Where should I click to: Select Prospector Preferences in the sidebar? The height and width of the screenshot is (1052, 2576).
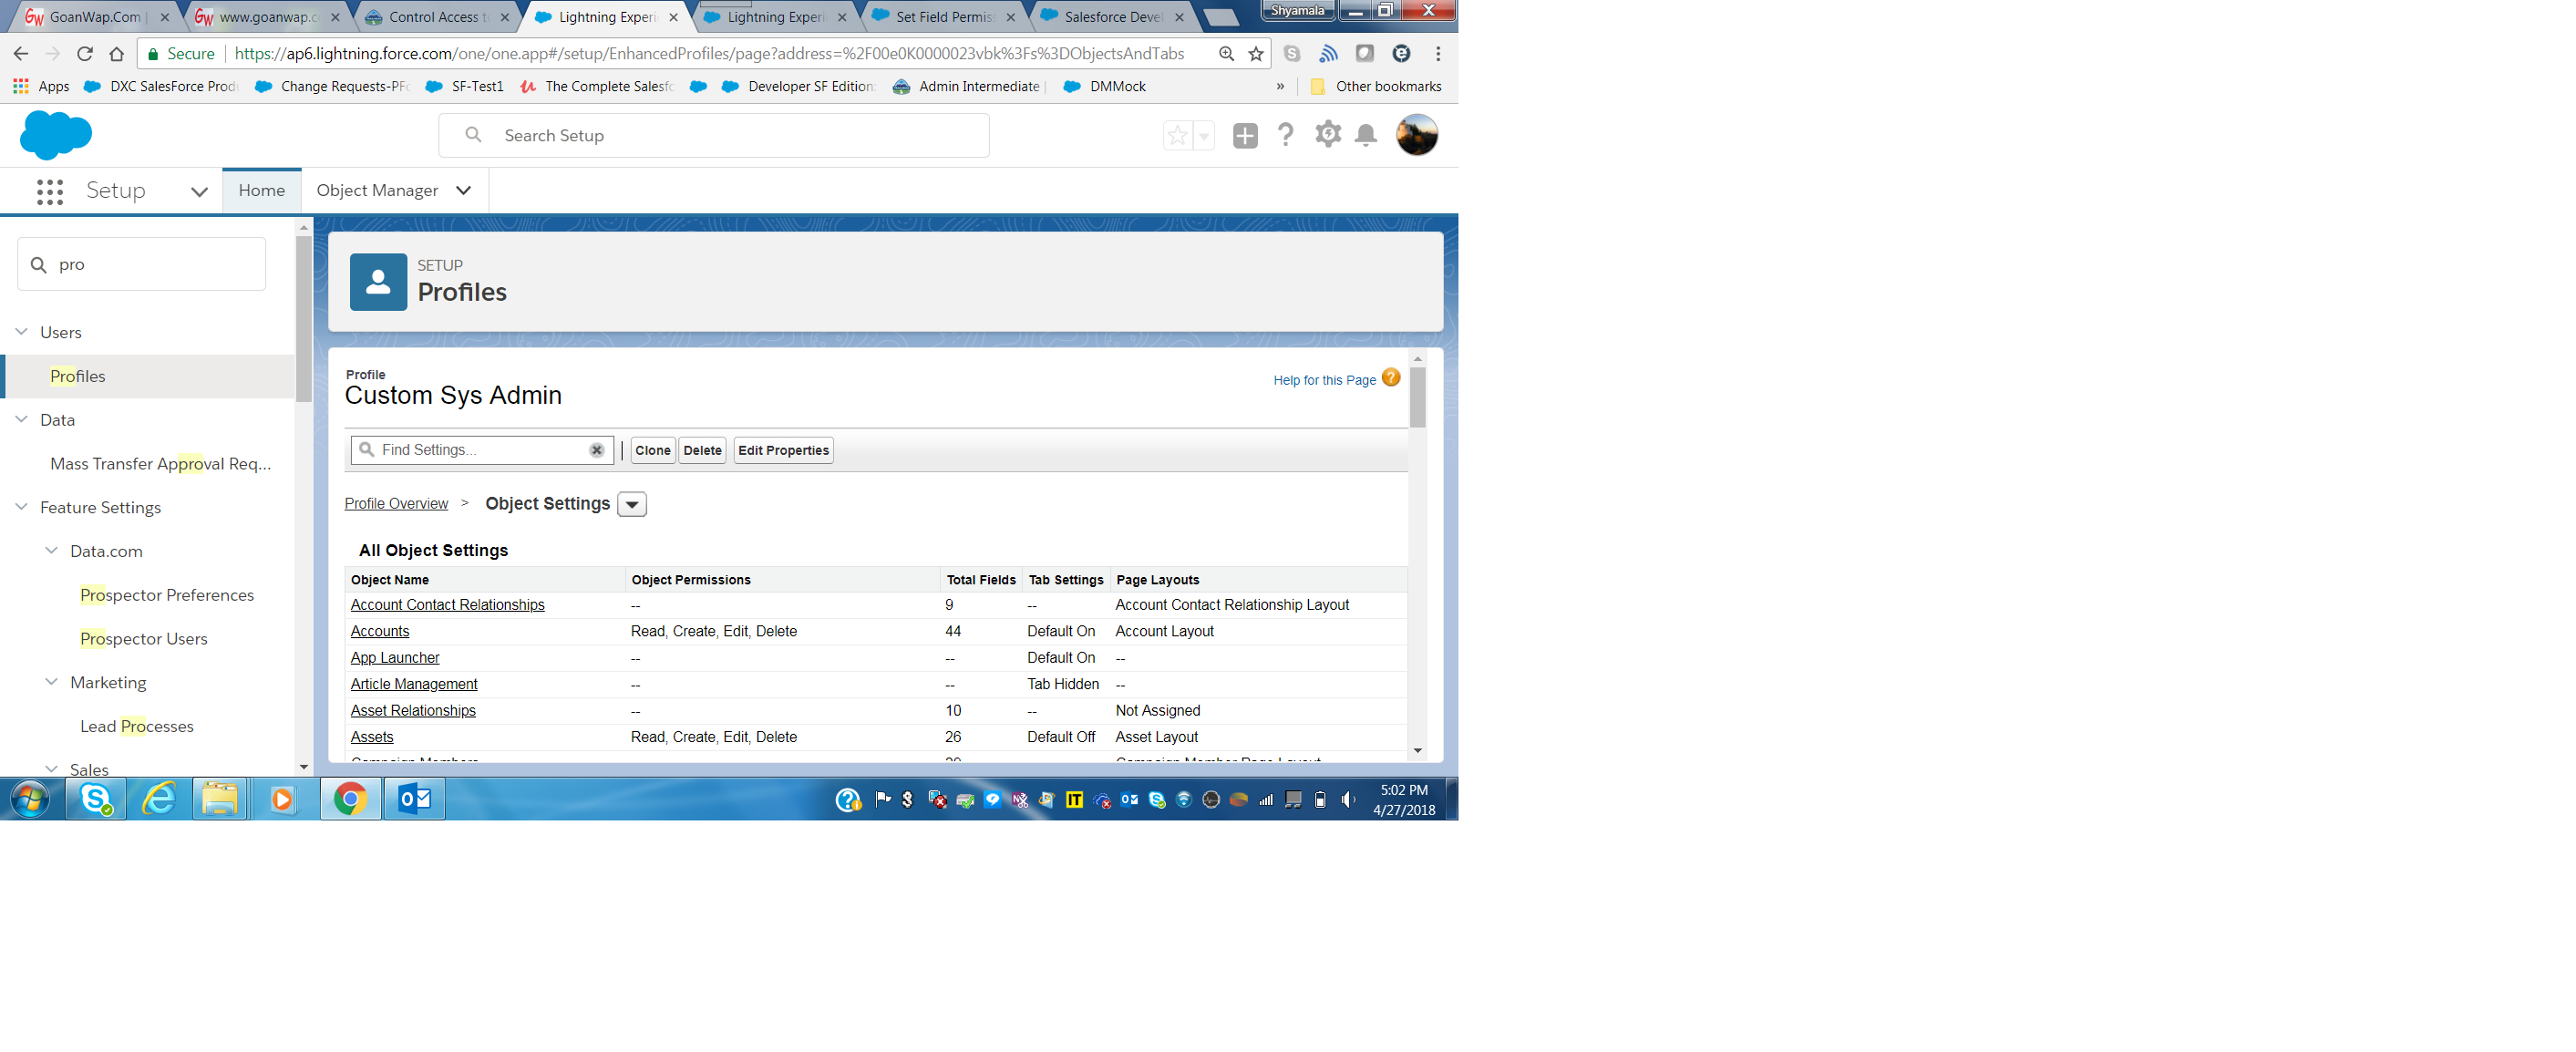(x=166, y=595)
